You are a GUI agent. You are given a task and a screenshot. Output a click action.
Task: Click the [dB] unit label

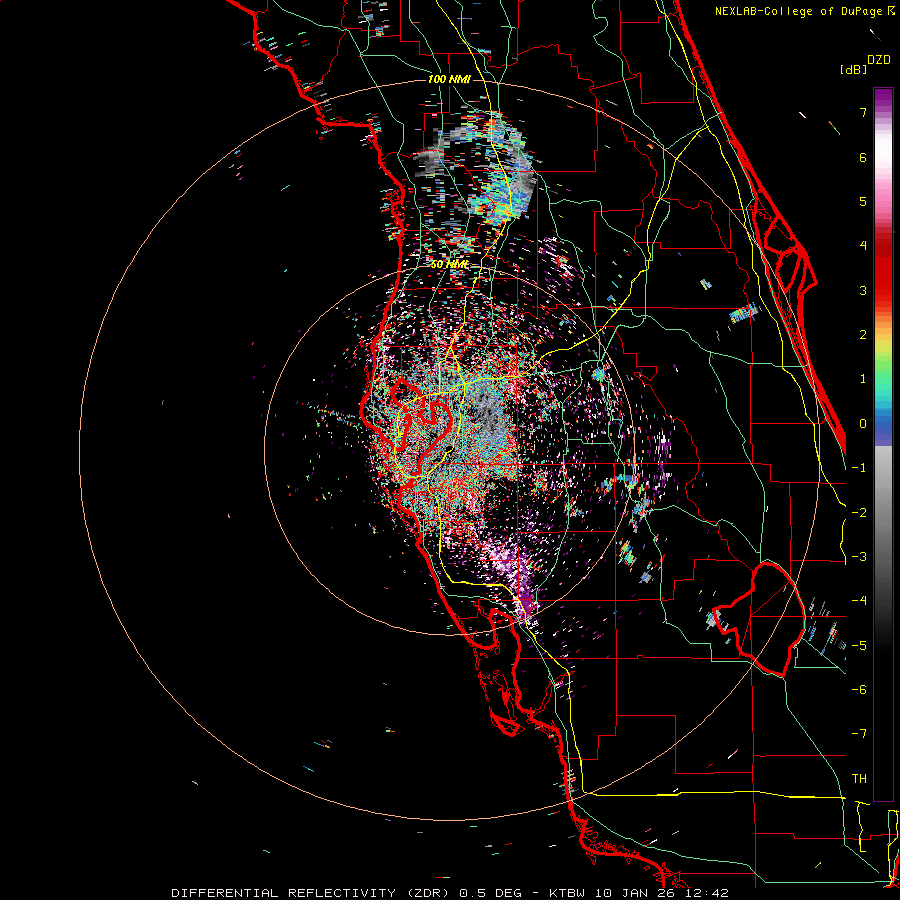[x=853, y=69]
